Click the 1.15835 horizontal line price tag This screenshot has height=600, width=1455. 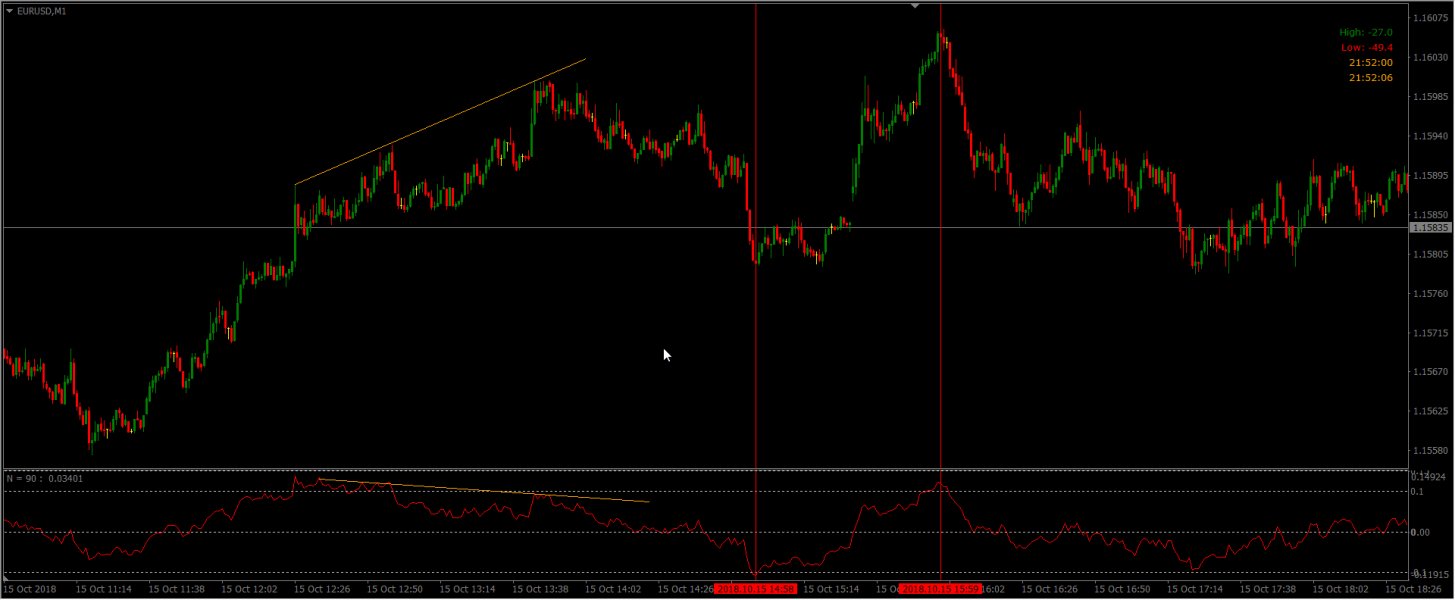(x=1429, y=228)
